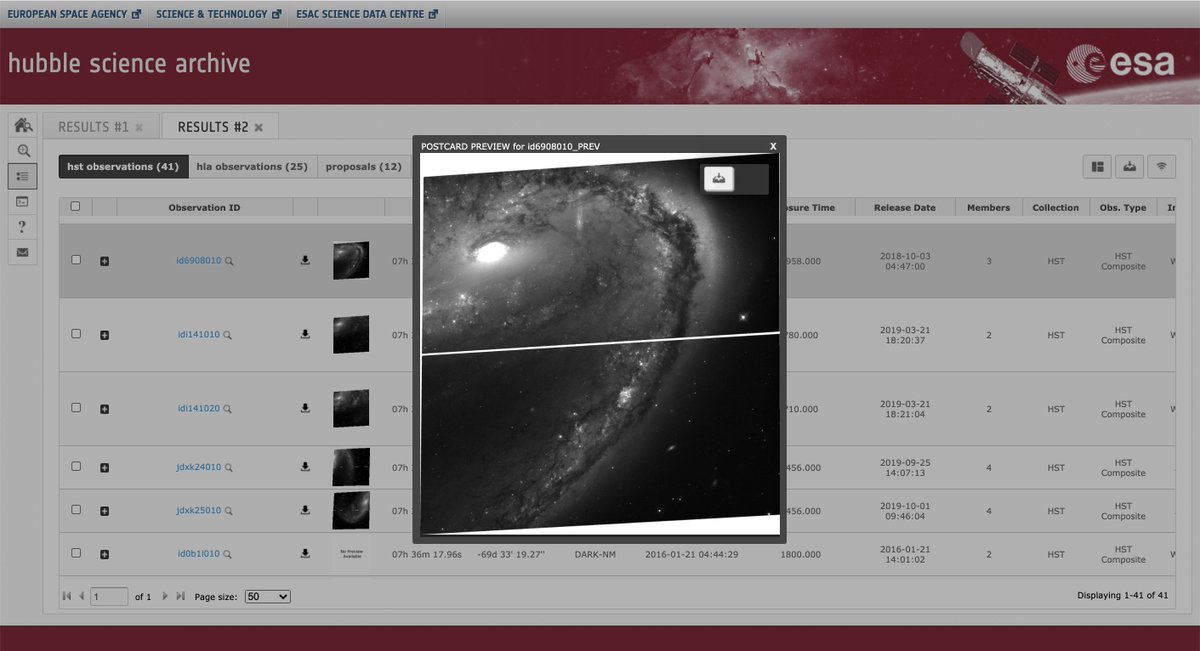Switch to proposals (12) tab
This screenshot has height=651, width=1200.
coord(364,167)
